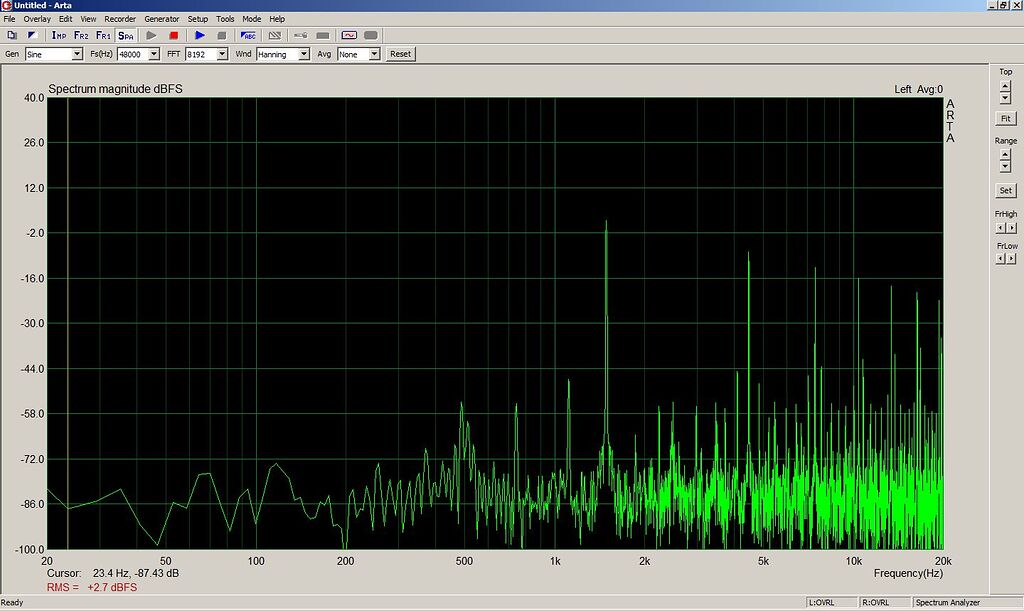Image resolution: width=1024 pixels, height=611 pixels.
Task: Activate the SPA spectrum analyzer mode icon
Action: pyautogui.click(x=125, y=34)
